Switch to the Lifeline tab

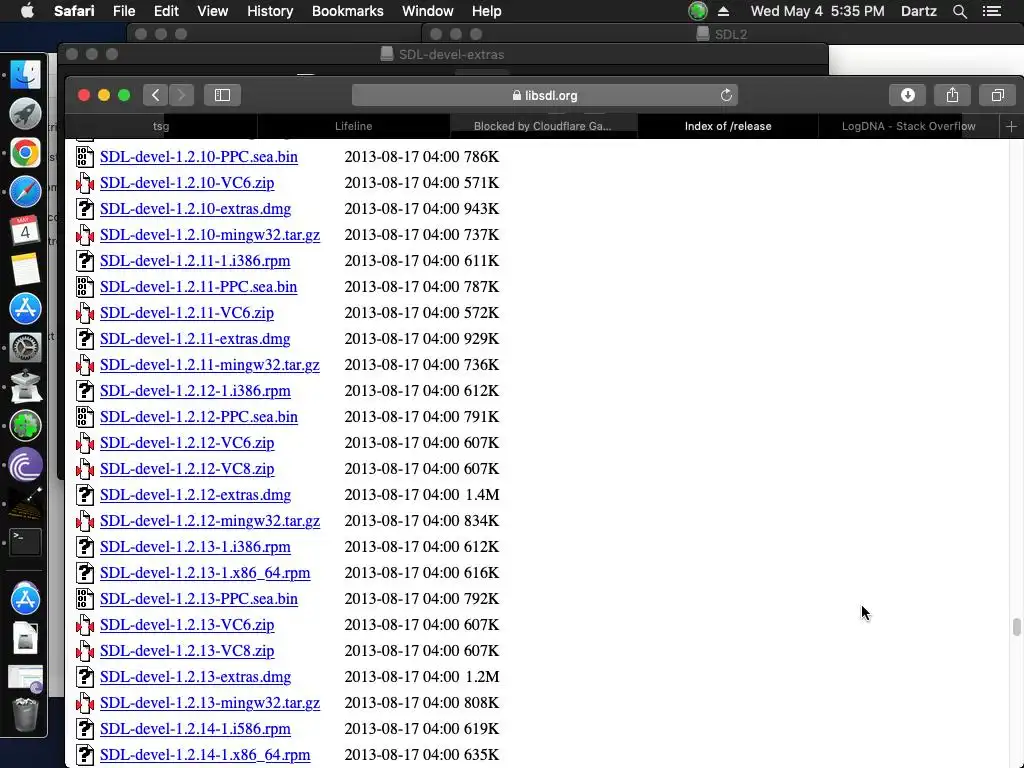pyautogui.click(x=353, y=126)
